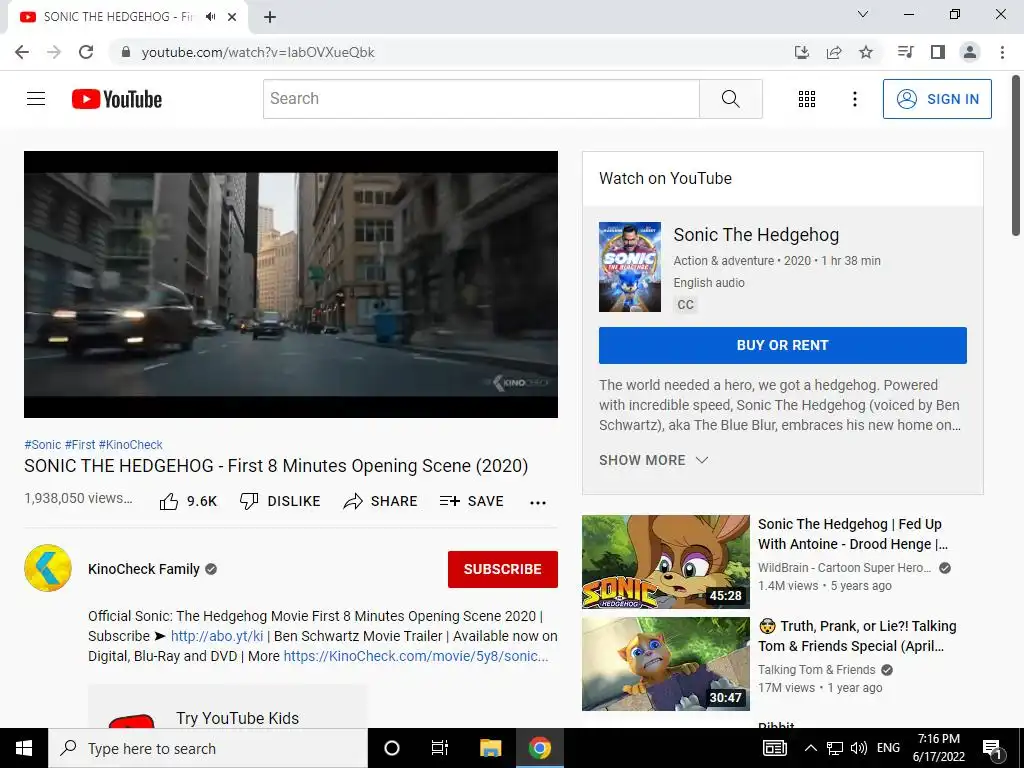Expand SHOW MORE movie description
1024x768 pixels.
pos(653,460)
